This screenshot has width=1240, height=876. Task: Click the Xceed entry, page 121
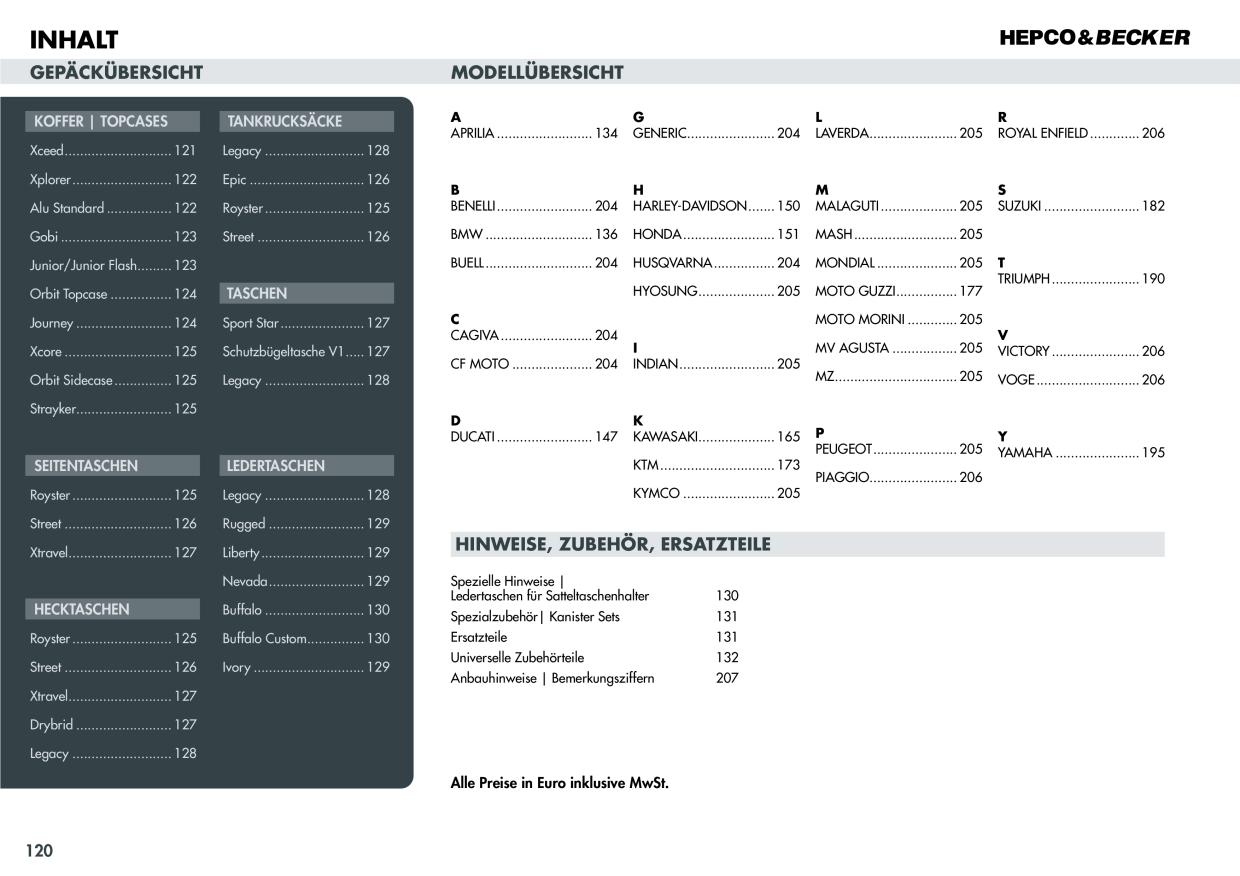click(x=113, y=151)
